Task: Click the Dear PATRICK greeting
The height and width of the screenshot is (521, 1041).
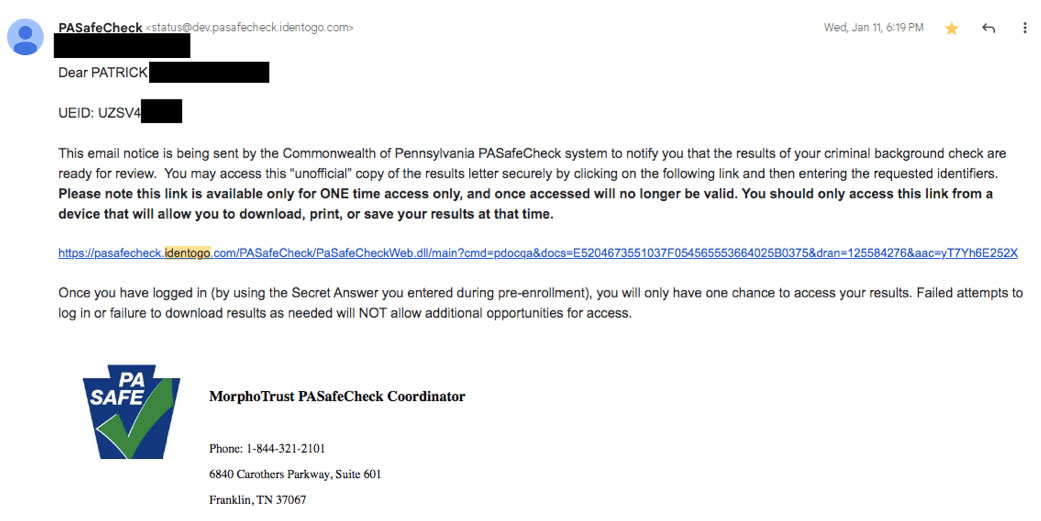Action: 103,73
